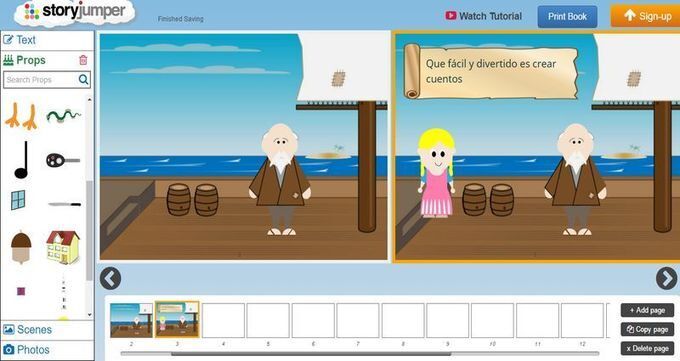Choose the black music note prop
The height and width of the screenshot is (361, 680).
[x=22, y=160]
